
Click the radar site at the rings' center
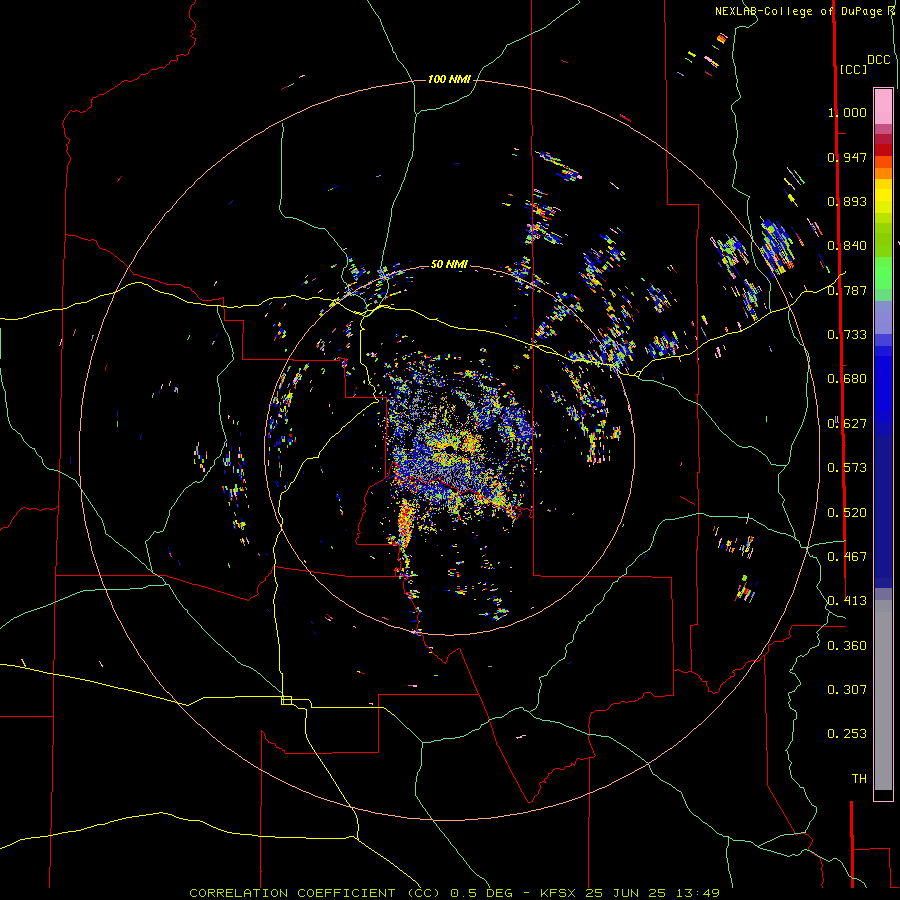click(x=449, y=449)
